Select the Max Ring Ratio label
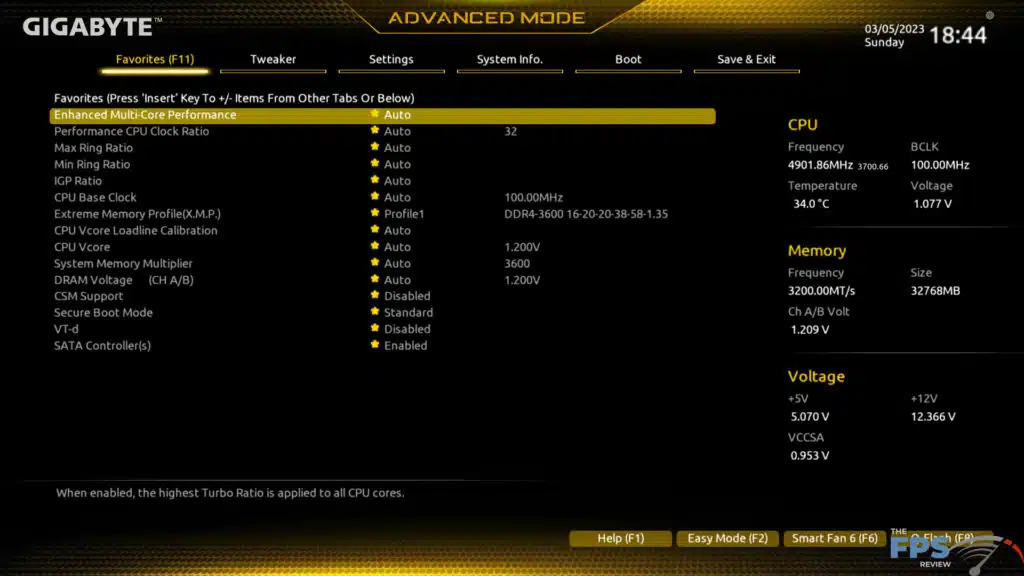Image resolution: width=1024 pixels, height=576 pixels. pyautogui.click(x=93, y=148)
